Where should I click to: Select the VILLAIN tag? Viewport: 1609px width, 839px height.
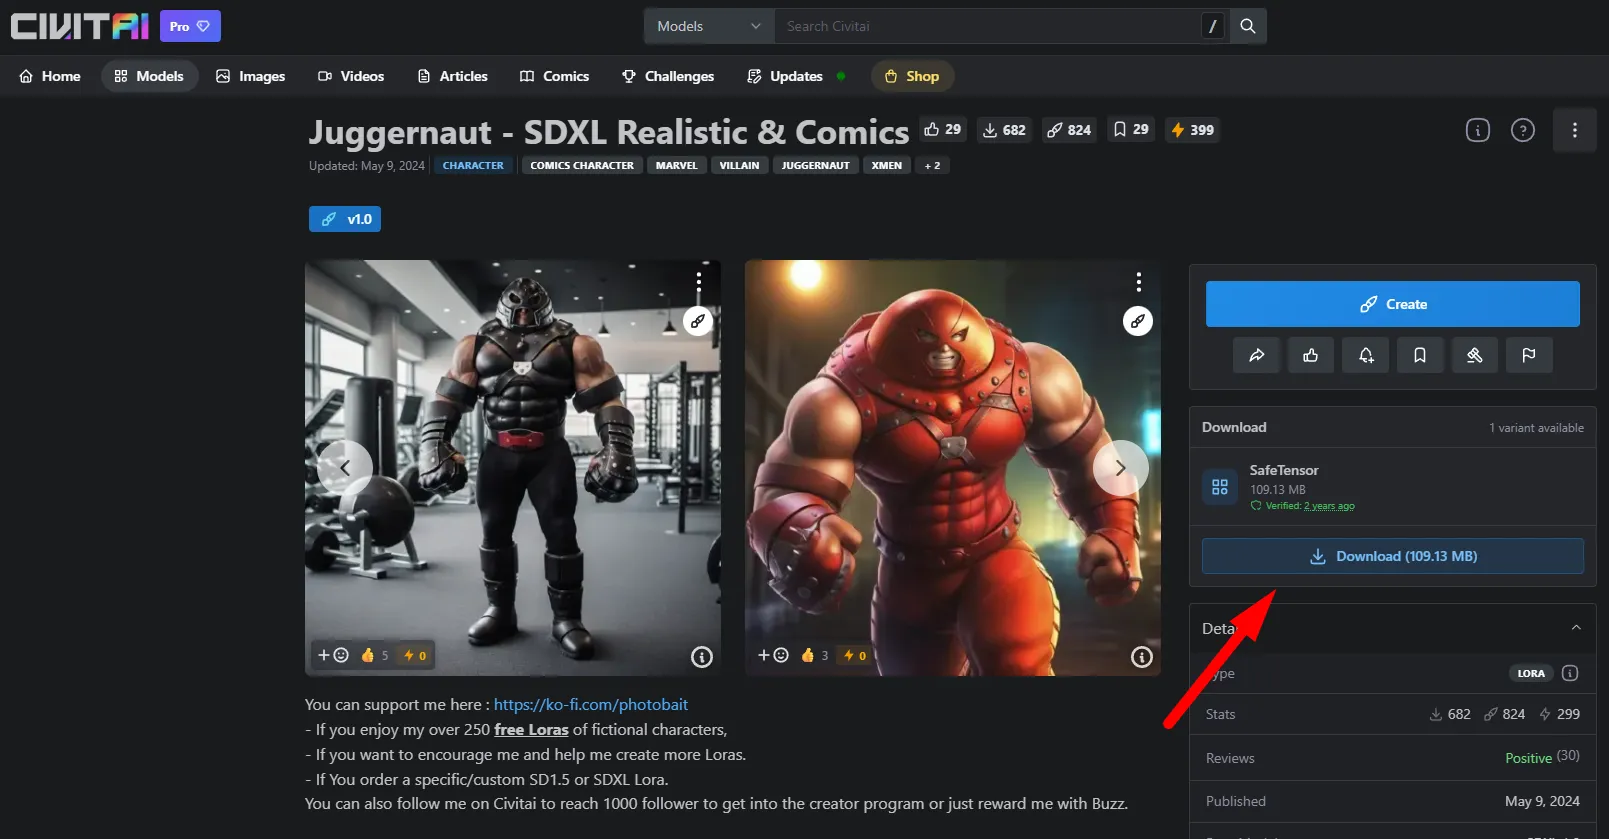pos(740,166)
